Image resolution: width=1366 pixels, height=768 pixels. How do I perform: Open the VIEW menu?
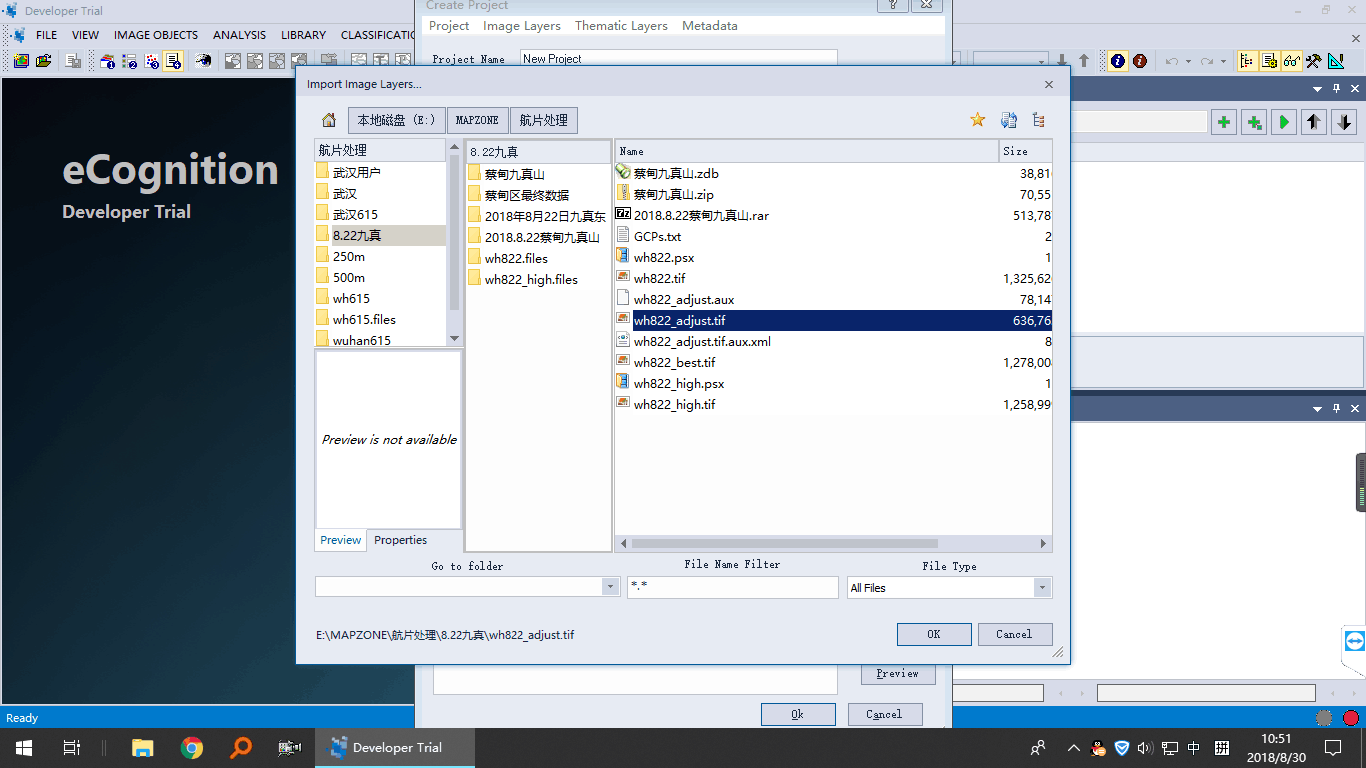[x=86, y=35]
